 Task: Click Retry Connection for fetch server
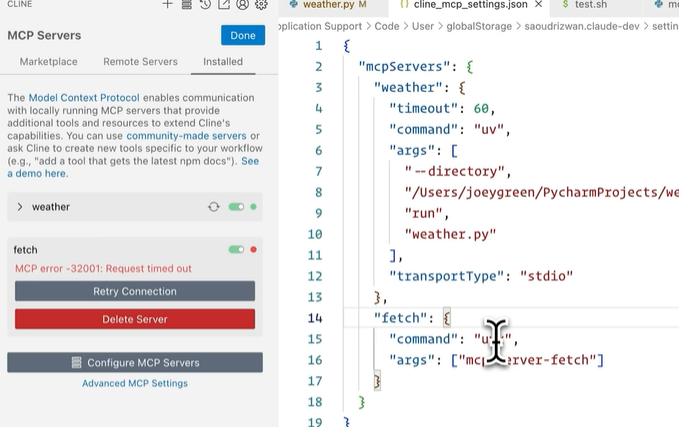[x=135, y=291]
